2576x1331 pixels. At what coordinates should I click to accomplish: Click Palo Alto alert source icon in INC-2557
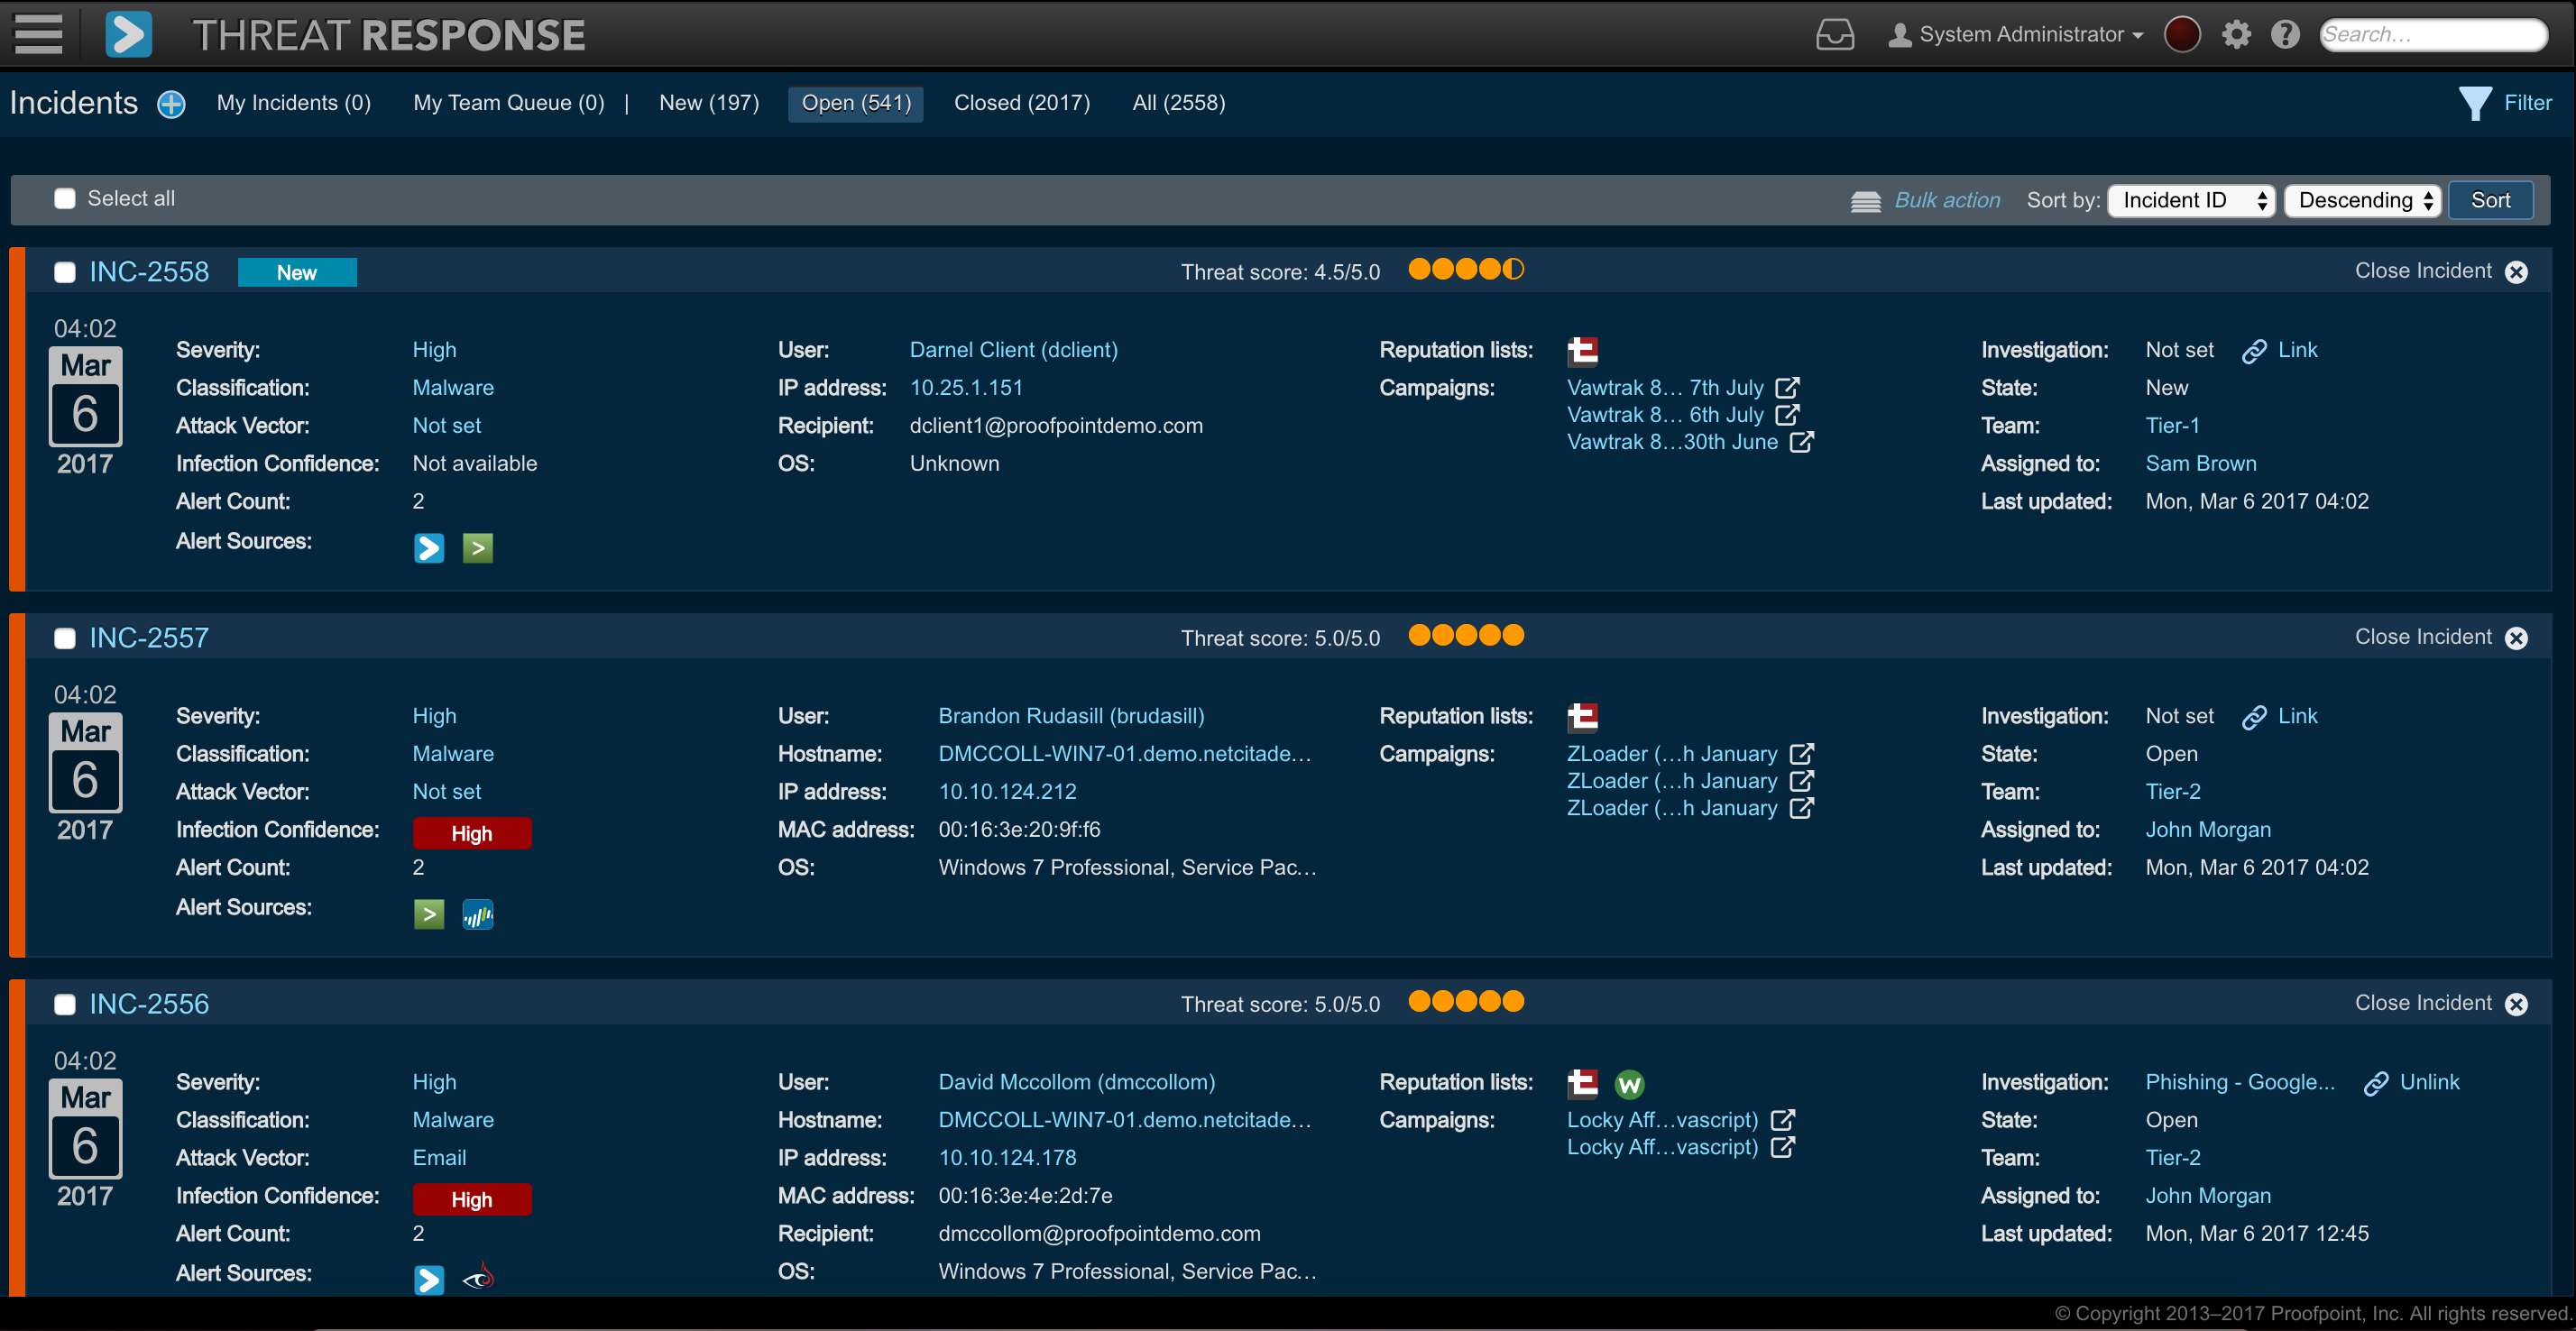tap(478, 914)
